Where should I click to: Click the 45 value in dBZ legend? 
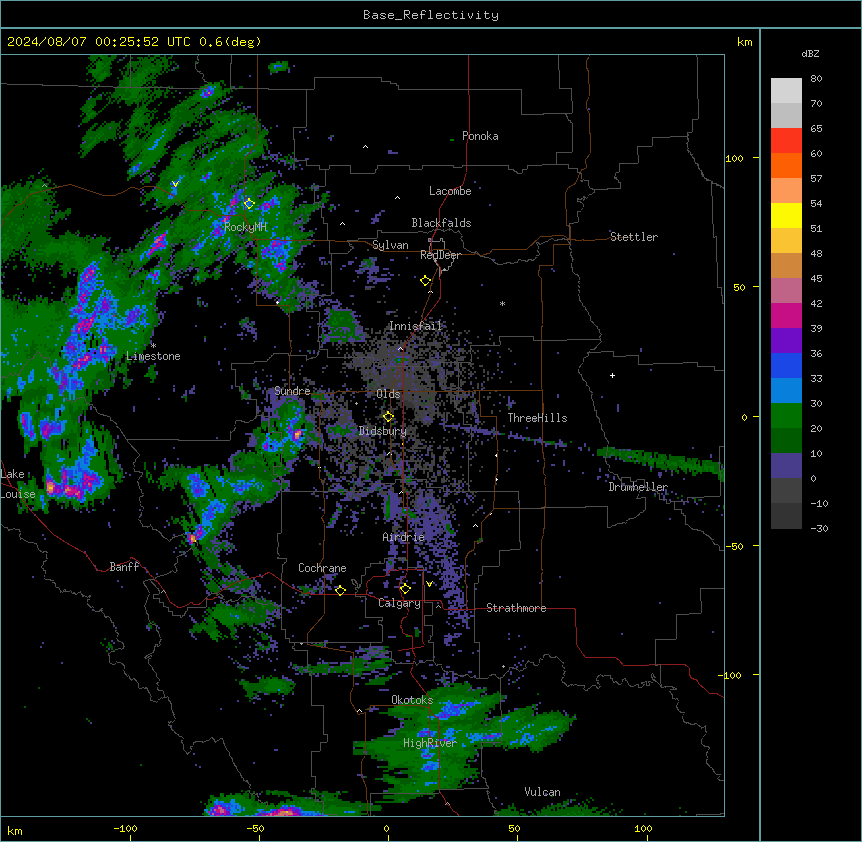pos(816,279)
